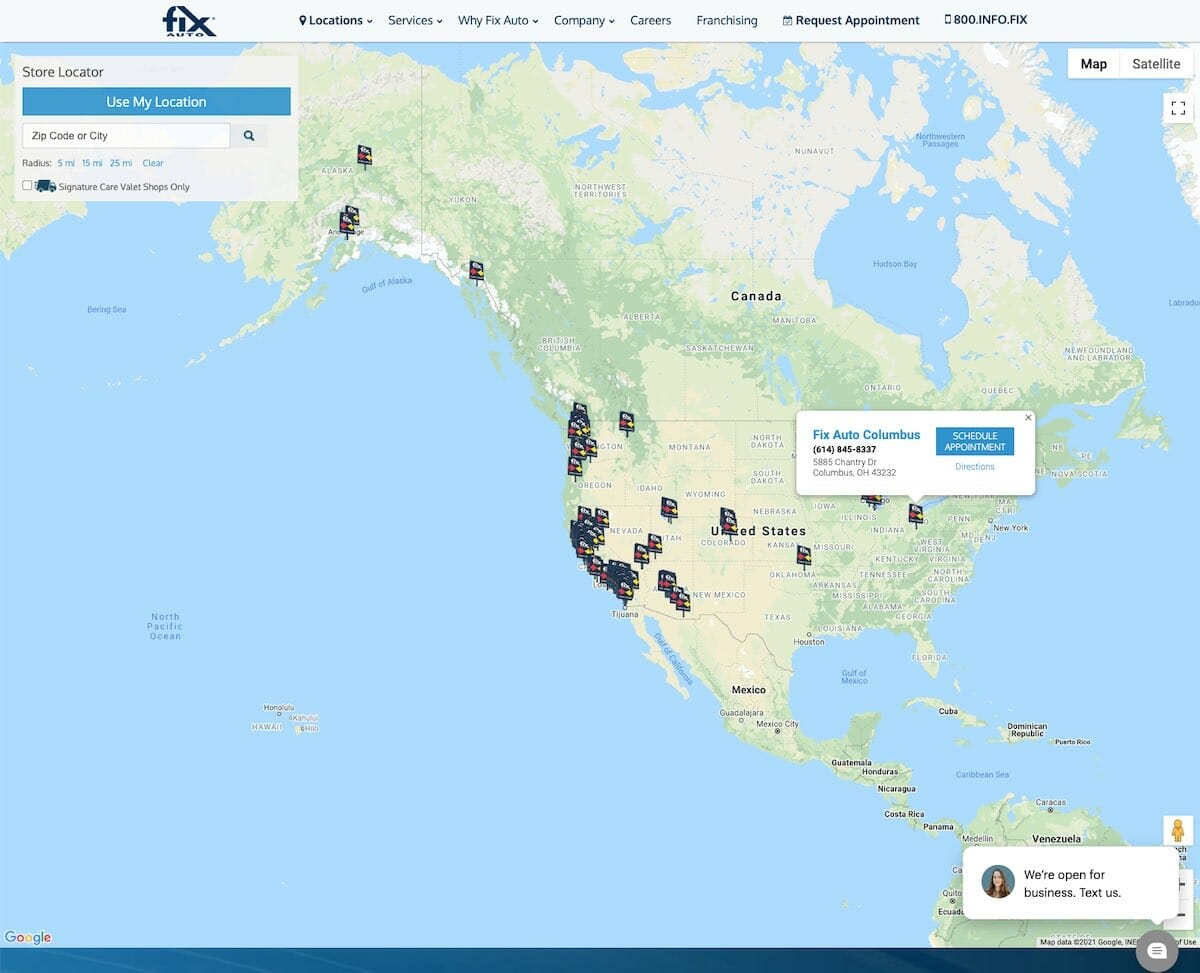
Task: Switch to Satellite map view
Action: coord(1156,64)
